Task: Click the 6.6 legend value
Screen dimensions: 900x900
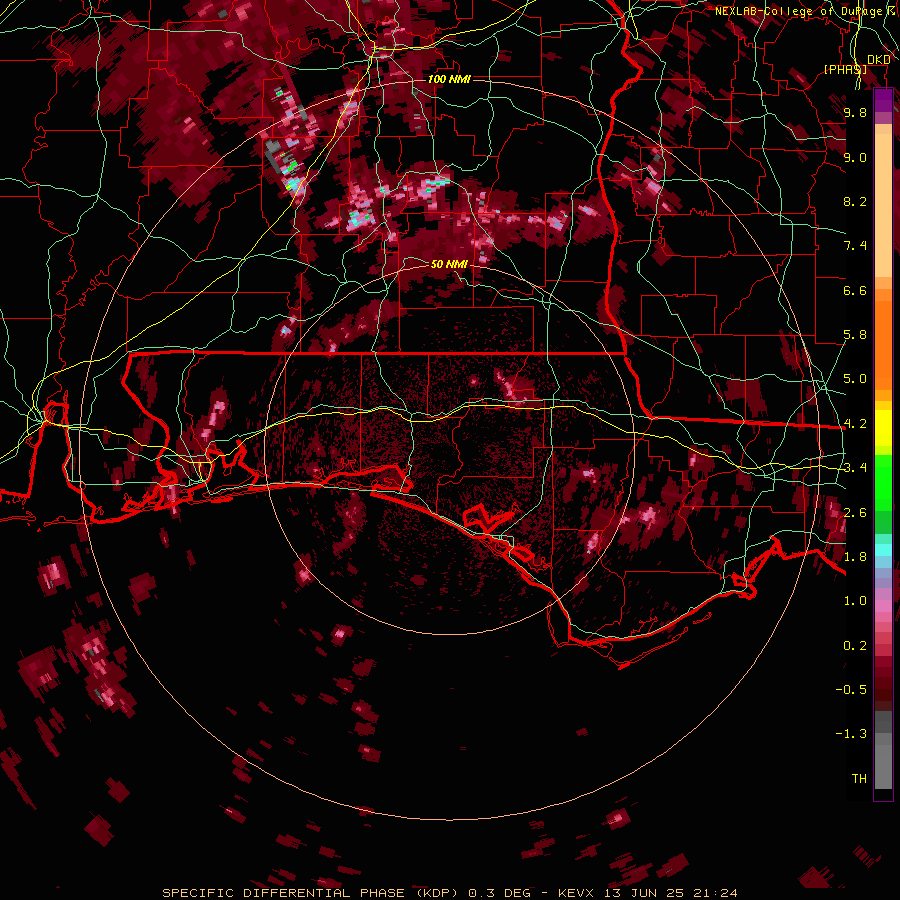Action: (x=855, y=290)
